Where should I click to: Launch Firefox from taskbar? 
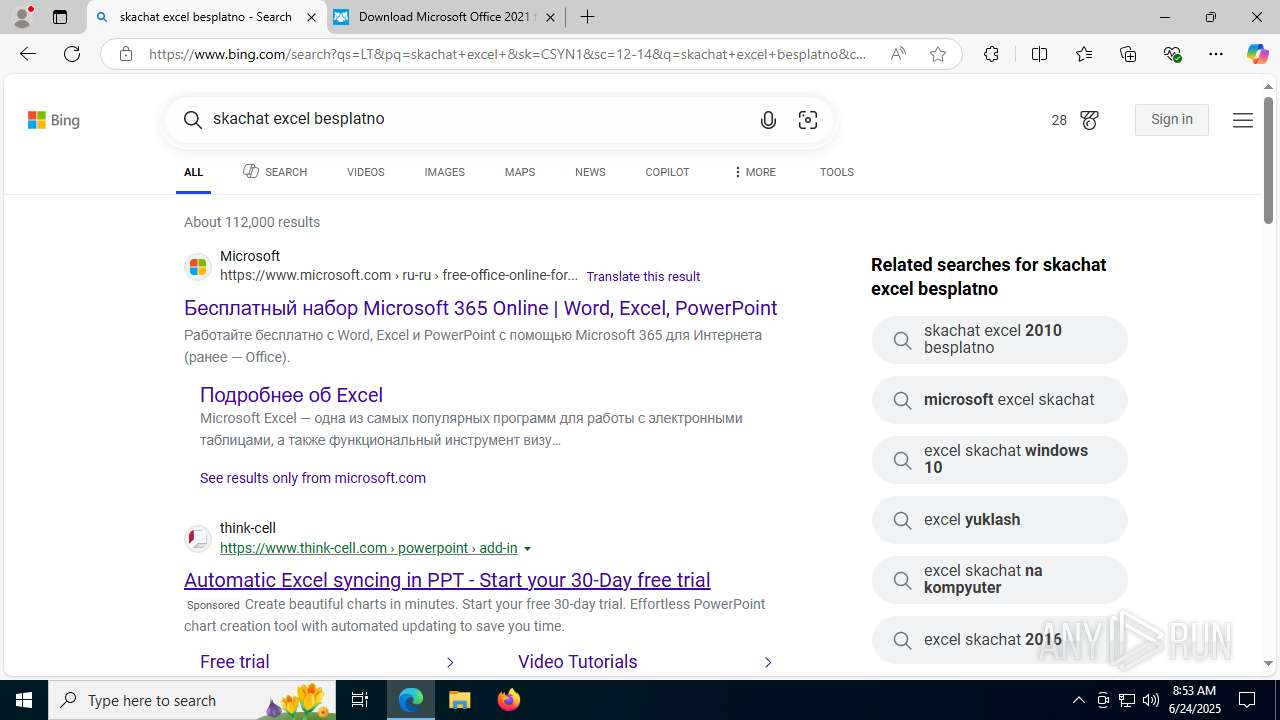pos(509,700)
